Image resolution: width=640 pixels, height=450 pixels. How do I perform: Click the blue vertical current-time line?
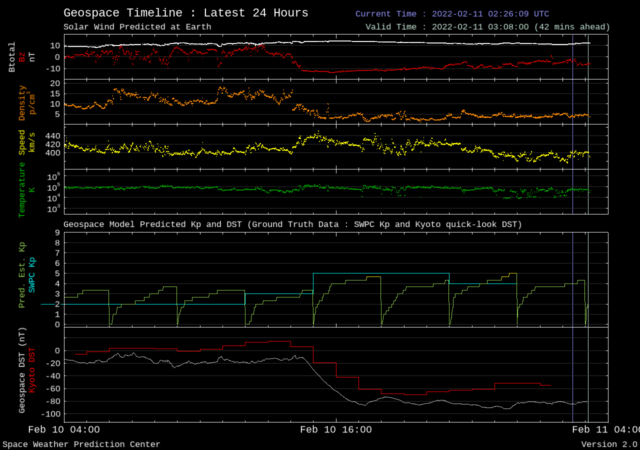[x=572, y=300]
